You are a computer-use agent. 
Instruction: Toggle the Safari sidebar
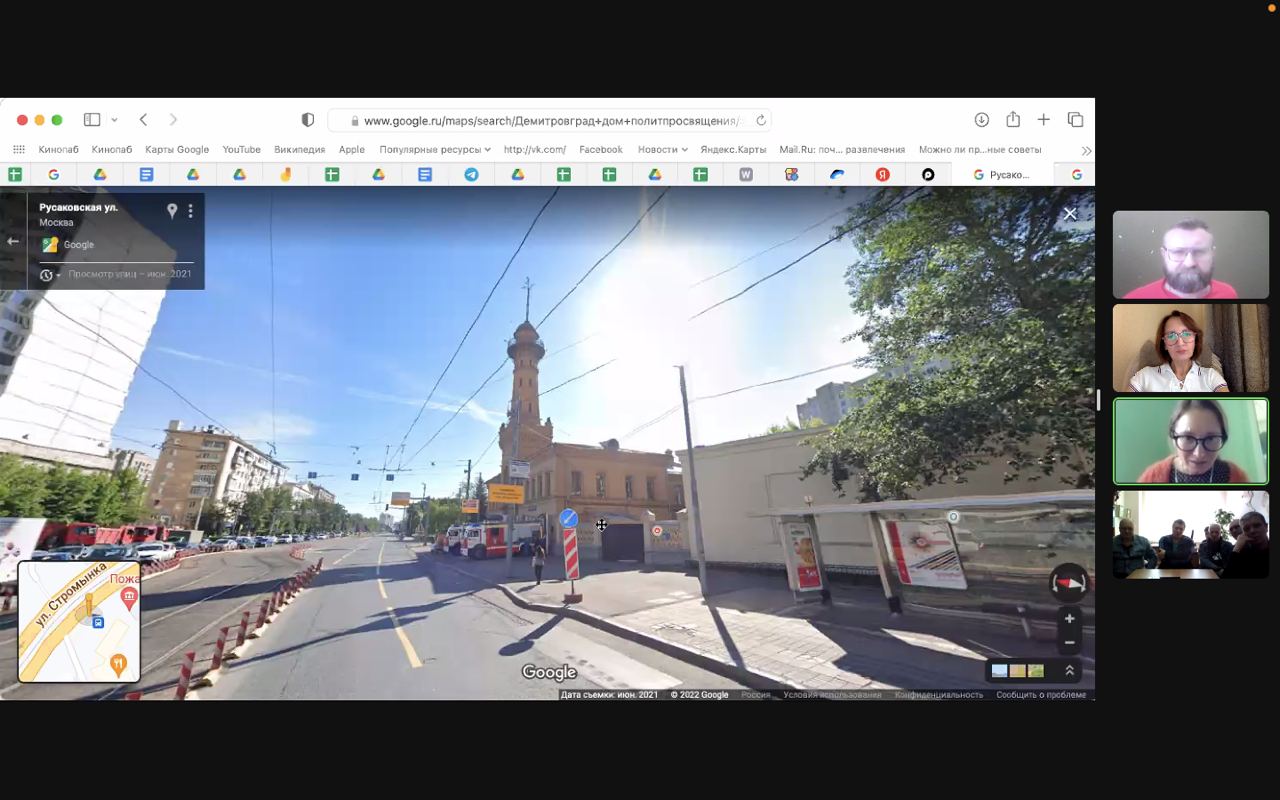pyautogui.click(x=92, y=120)
